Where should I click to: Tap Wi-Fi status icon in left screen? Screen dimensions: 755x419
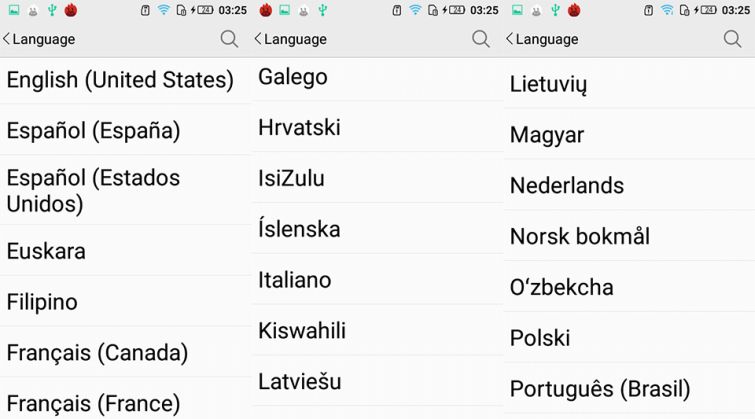pos(164,10)
